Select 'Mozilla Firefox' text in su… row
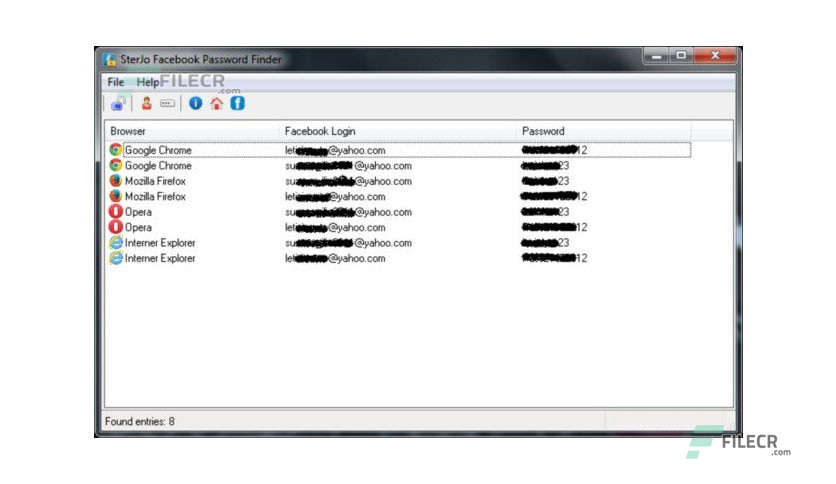This screenshot has height=484, width=836. 155,181
